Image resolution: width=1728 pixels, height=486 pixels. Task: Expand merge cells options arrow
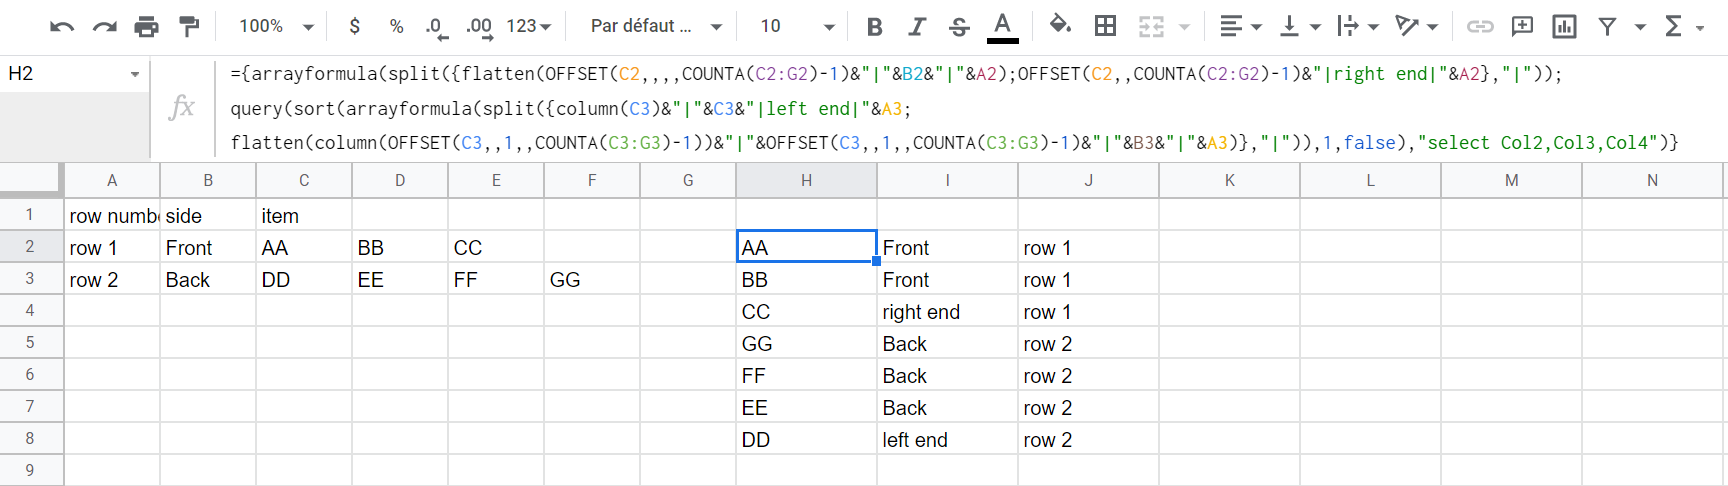coord(1184,27)
